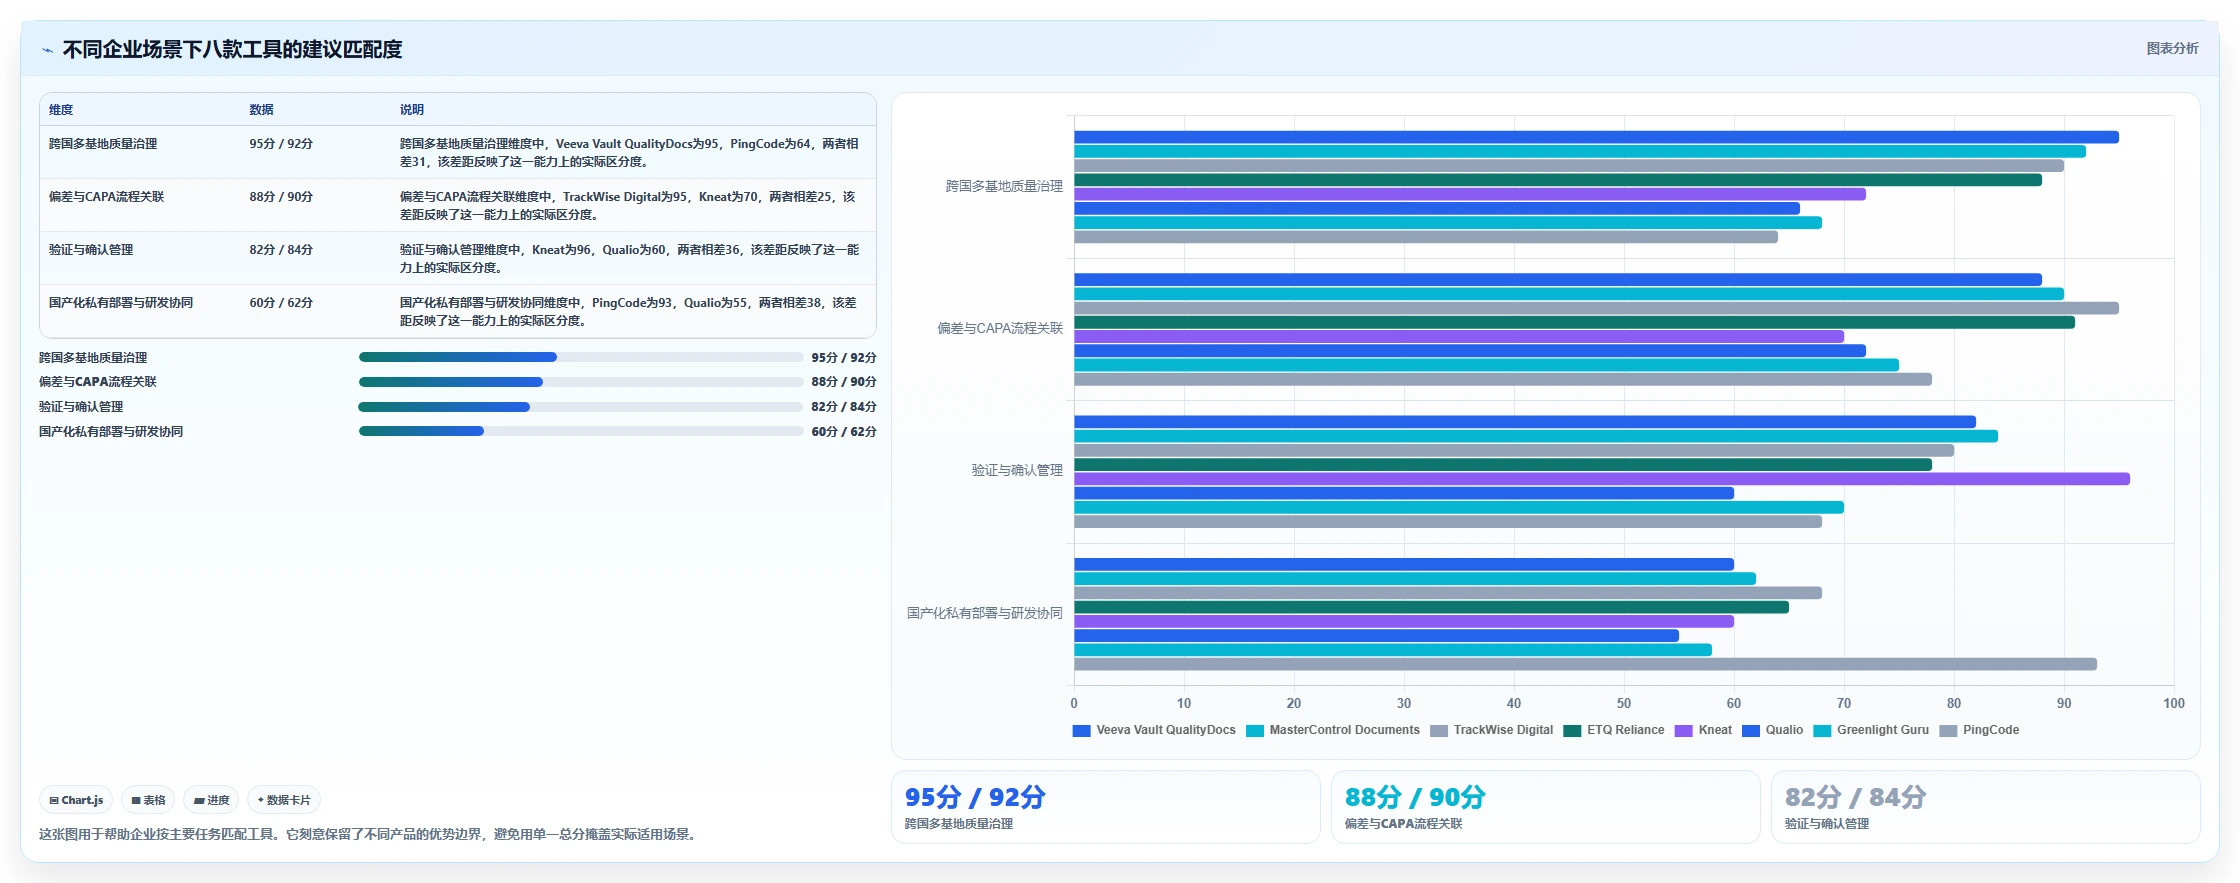Select the 进度 tag chip
Viewport: 2240px width, 883px height.
click(x=211, y=800)
